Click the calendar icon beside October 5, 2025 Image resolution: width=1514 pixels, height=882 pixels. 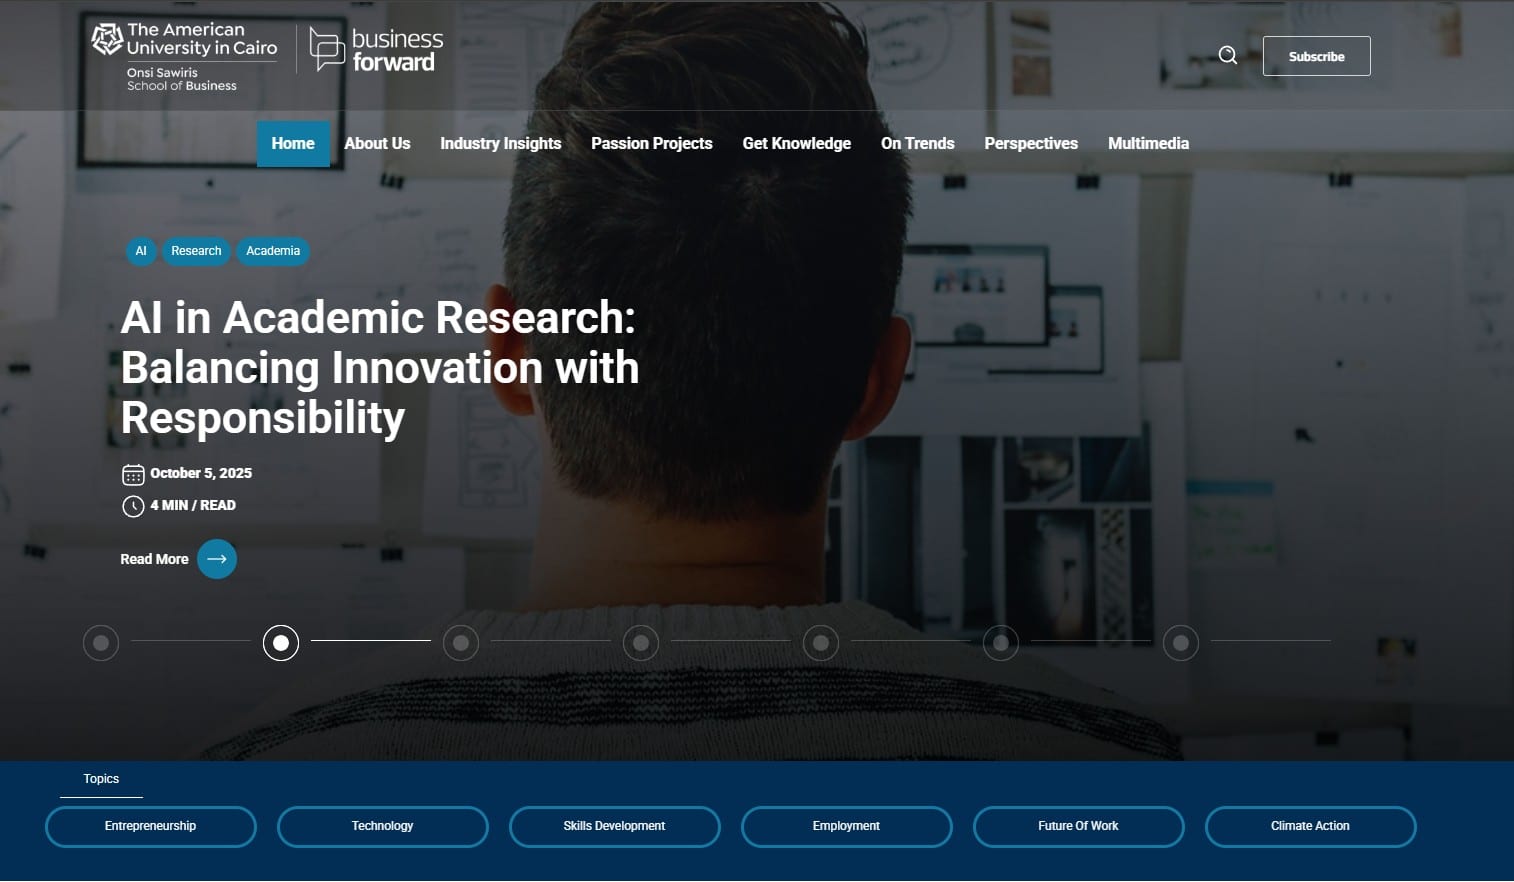(x=133, y=474)
